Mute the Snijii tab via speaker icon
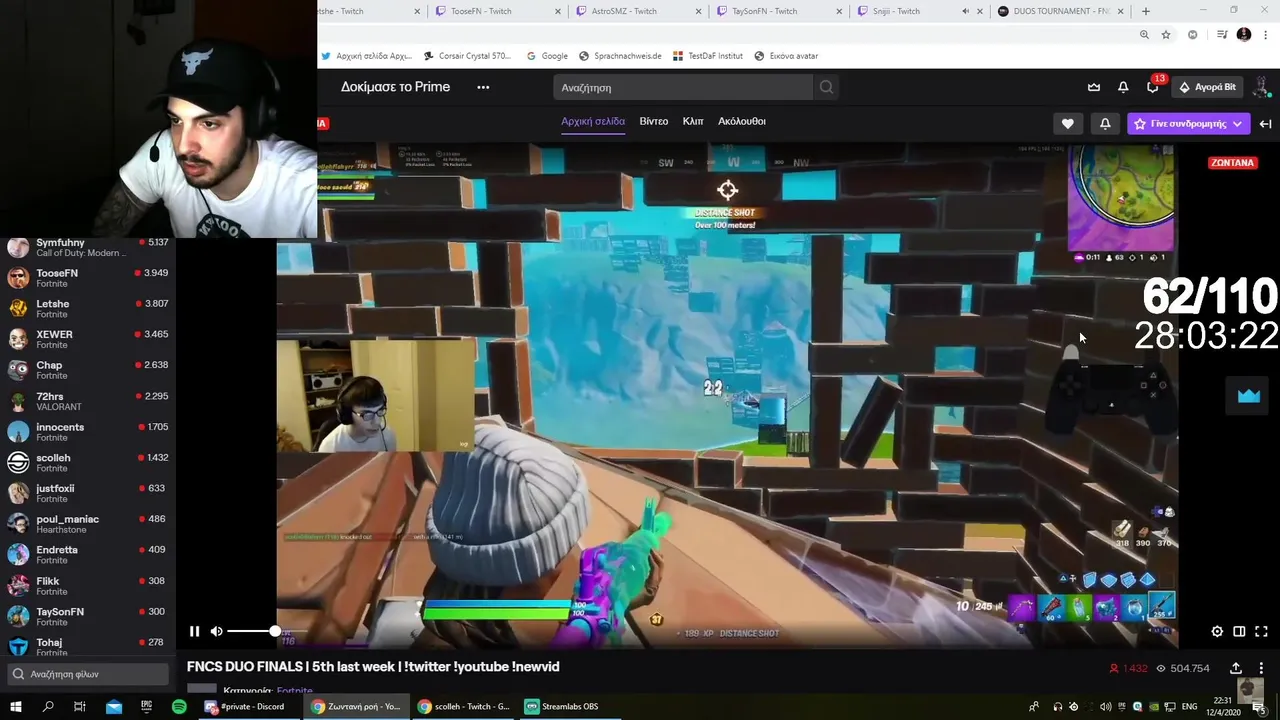This screenshot has height=720, width=1280. pos(965,11)
